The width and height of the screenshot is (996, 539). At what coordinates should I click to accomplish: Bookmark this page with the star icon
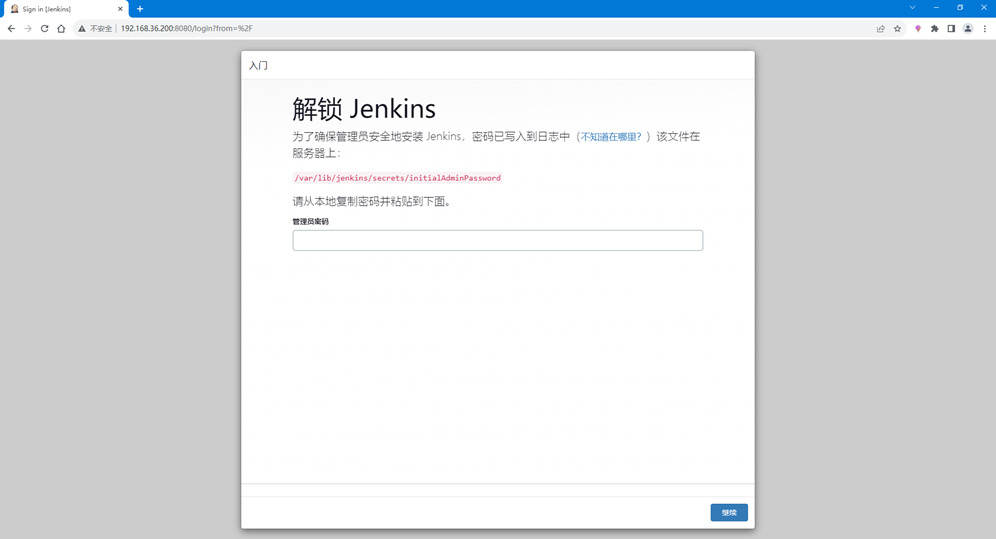(897, 29)
